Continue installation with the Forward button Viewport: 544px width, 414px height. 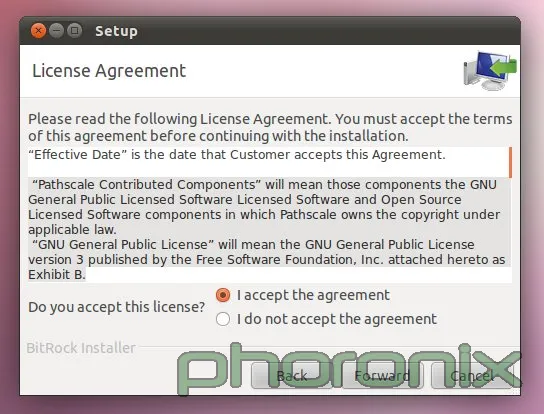(x=382, y=376)
